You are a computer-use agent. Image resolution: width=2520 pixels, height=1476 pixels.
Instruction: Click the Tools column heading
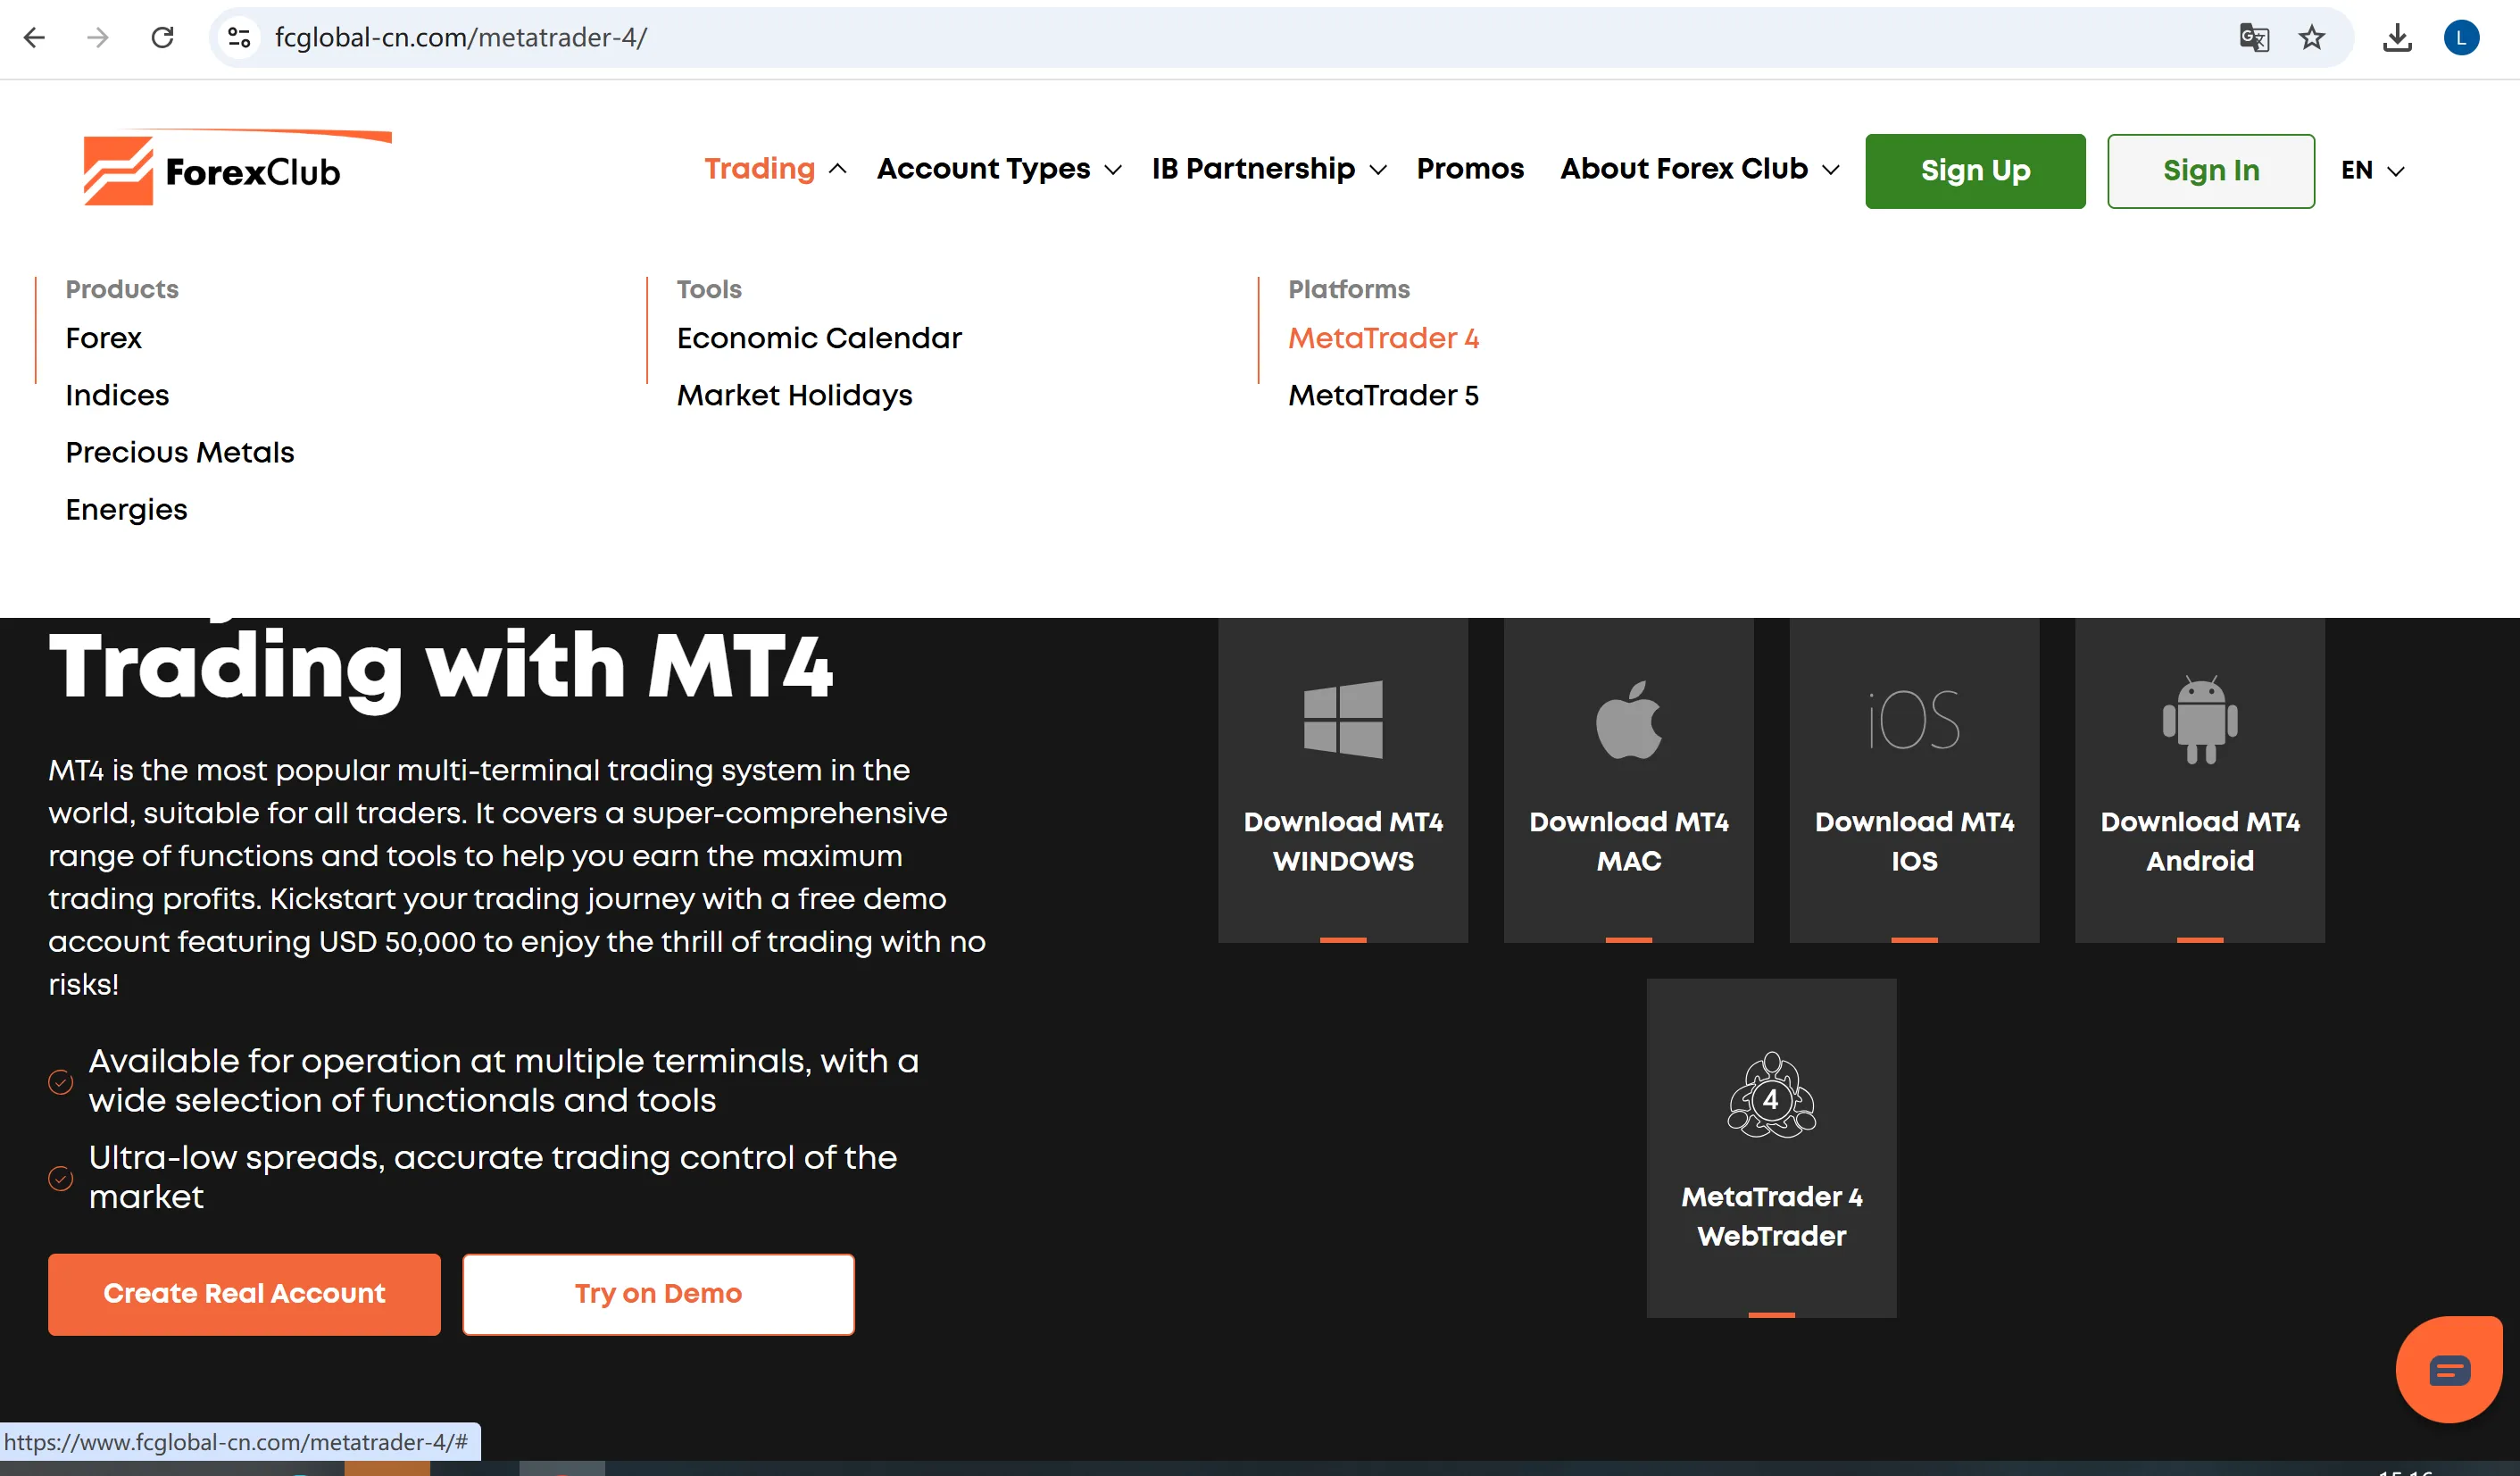point(709,289)
